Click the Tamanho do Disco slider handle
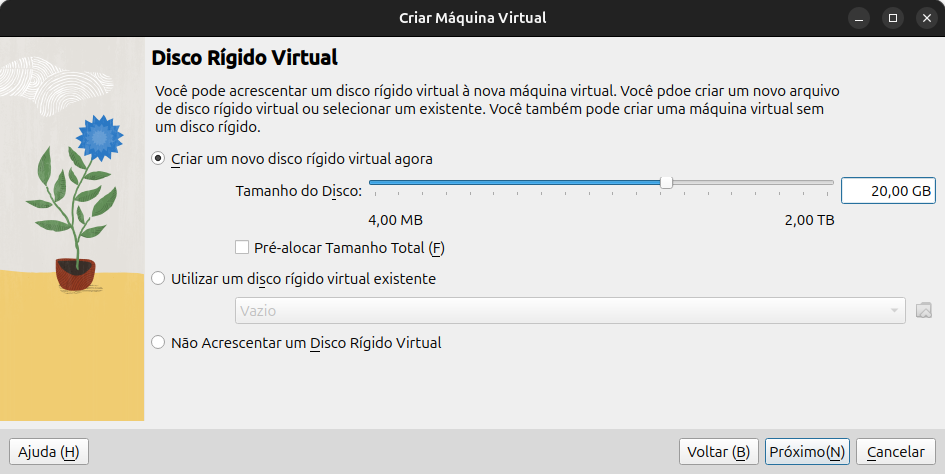 point(666,182)
